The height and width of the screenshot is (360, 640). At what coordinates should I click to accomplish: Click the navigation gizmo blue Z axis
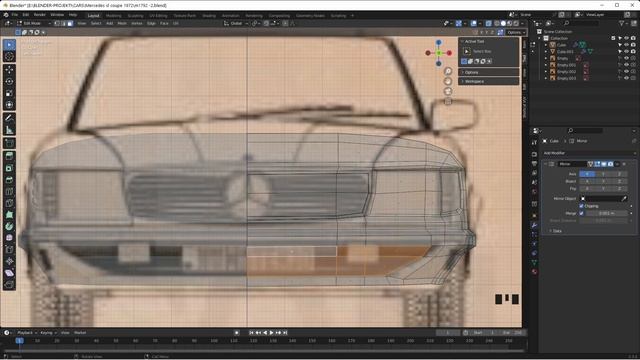click(x=438, y=42)
